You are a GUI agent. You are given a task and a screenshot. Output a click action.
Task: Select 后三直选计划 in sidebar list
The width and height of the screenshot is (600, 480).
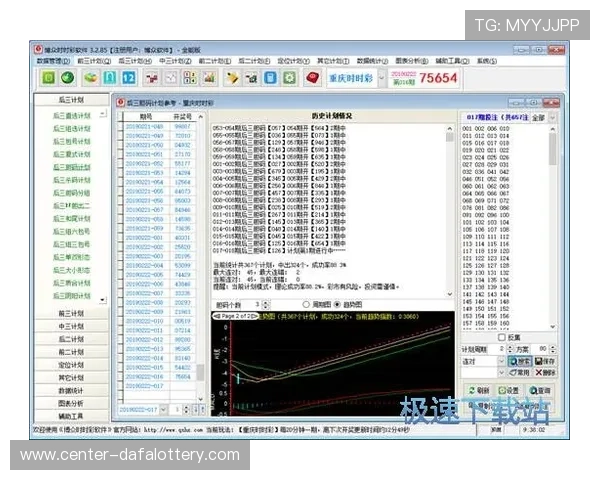(x=72, y=116)
